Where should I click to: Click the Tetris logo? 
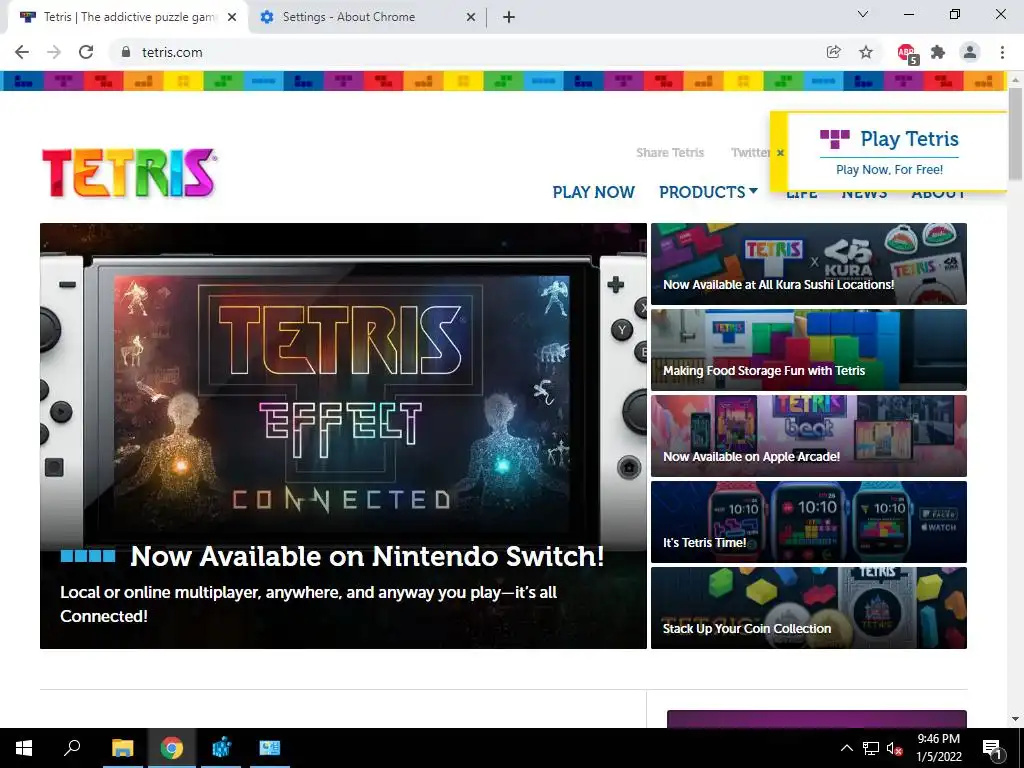click(129, 172)
